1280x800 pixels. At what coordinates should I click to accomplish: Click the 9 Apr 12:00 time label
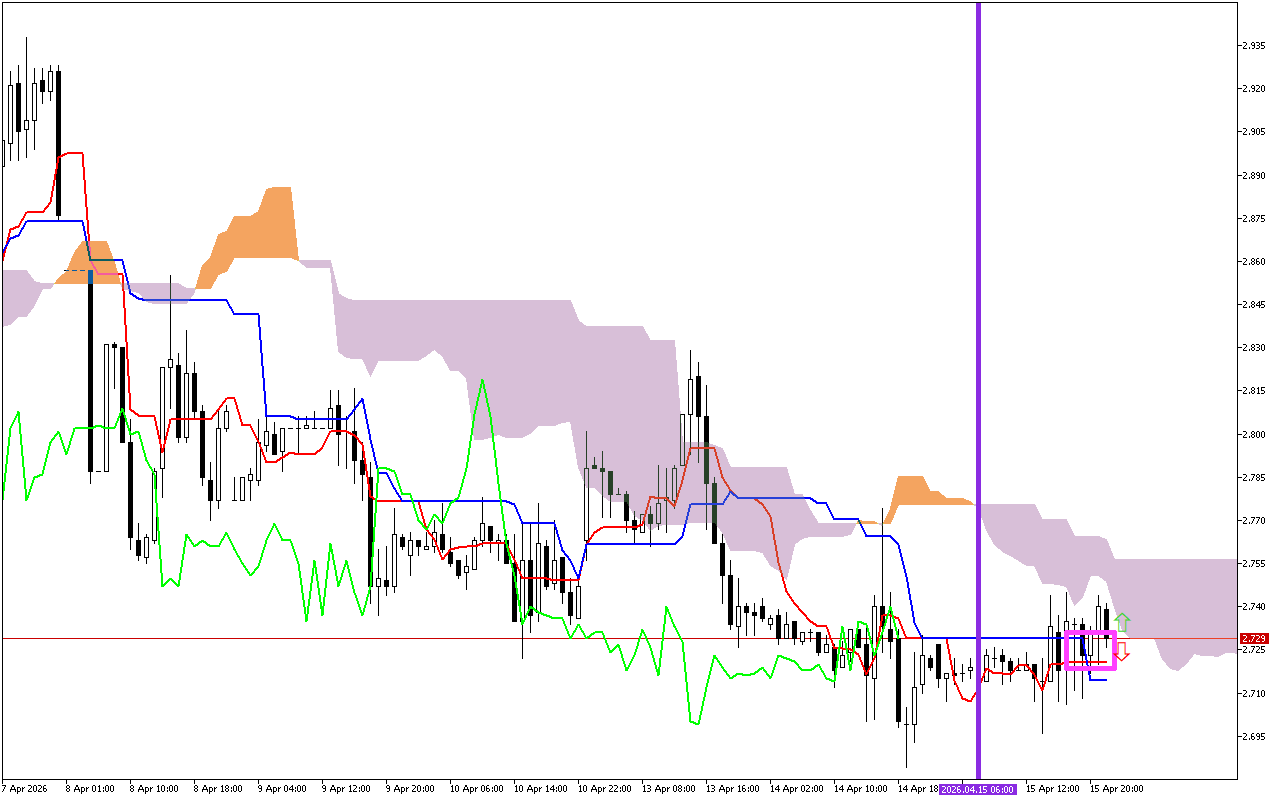(348, 789)
